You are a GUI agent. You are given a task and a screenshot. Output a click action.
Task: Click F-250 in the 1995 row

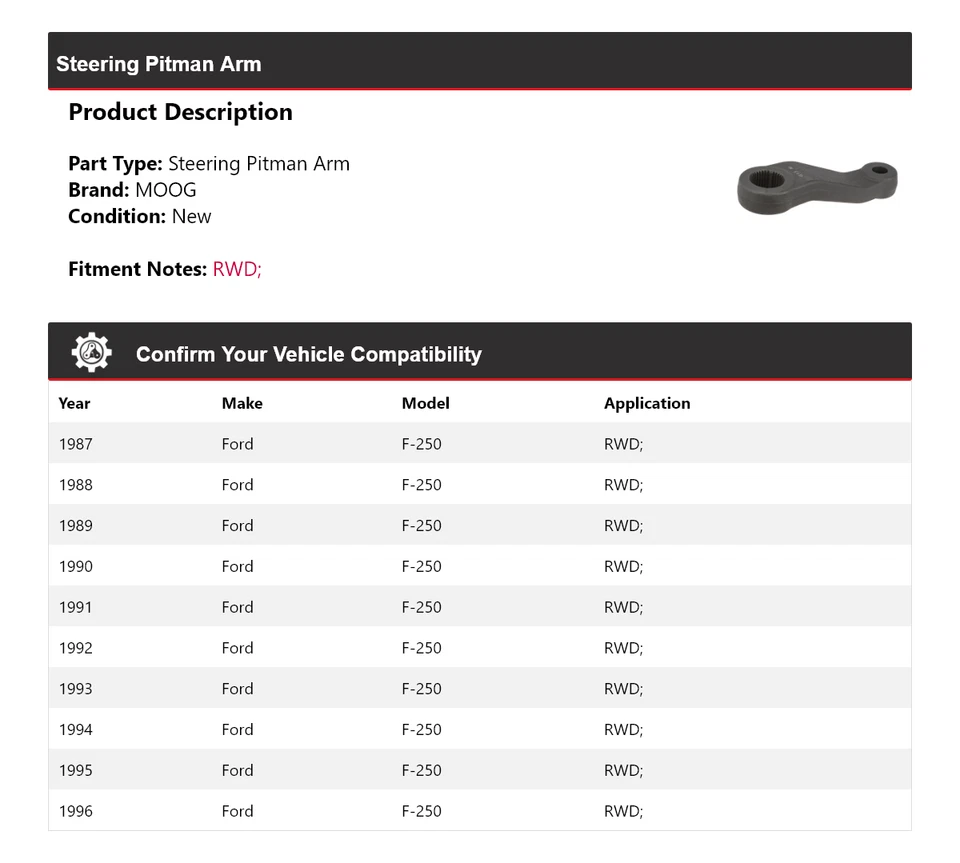click(421, 770)
